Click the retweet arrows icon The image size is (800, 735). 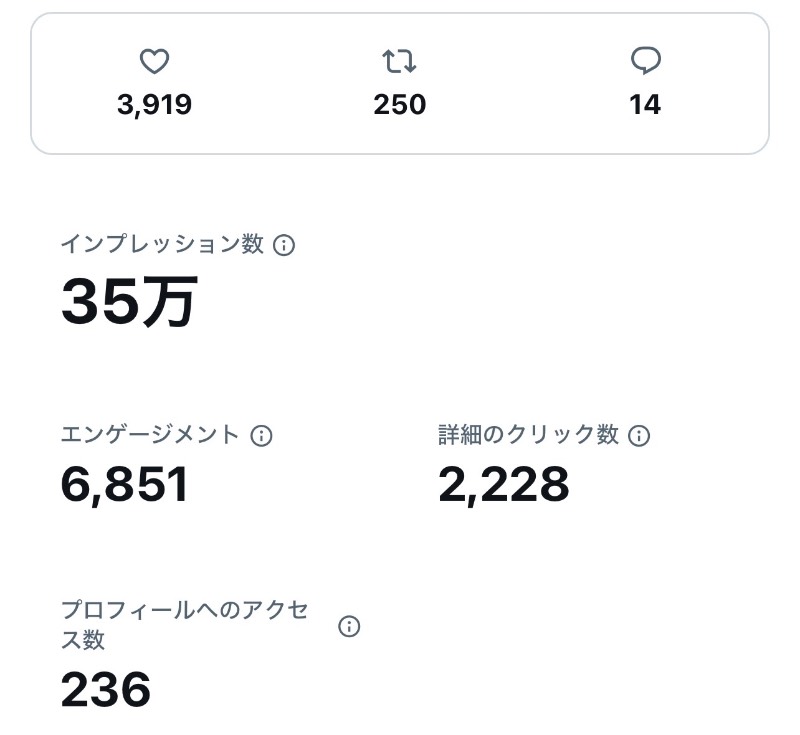point(399,61)
